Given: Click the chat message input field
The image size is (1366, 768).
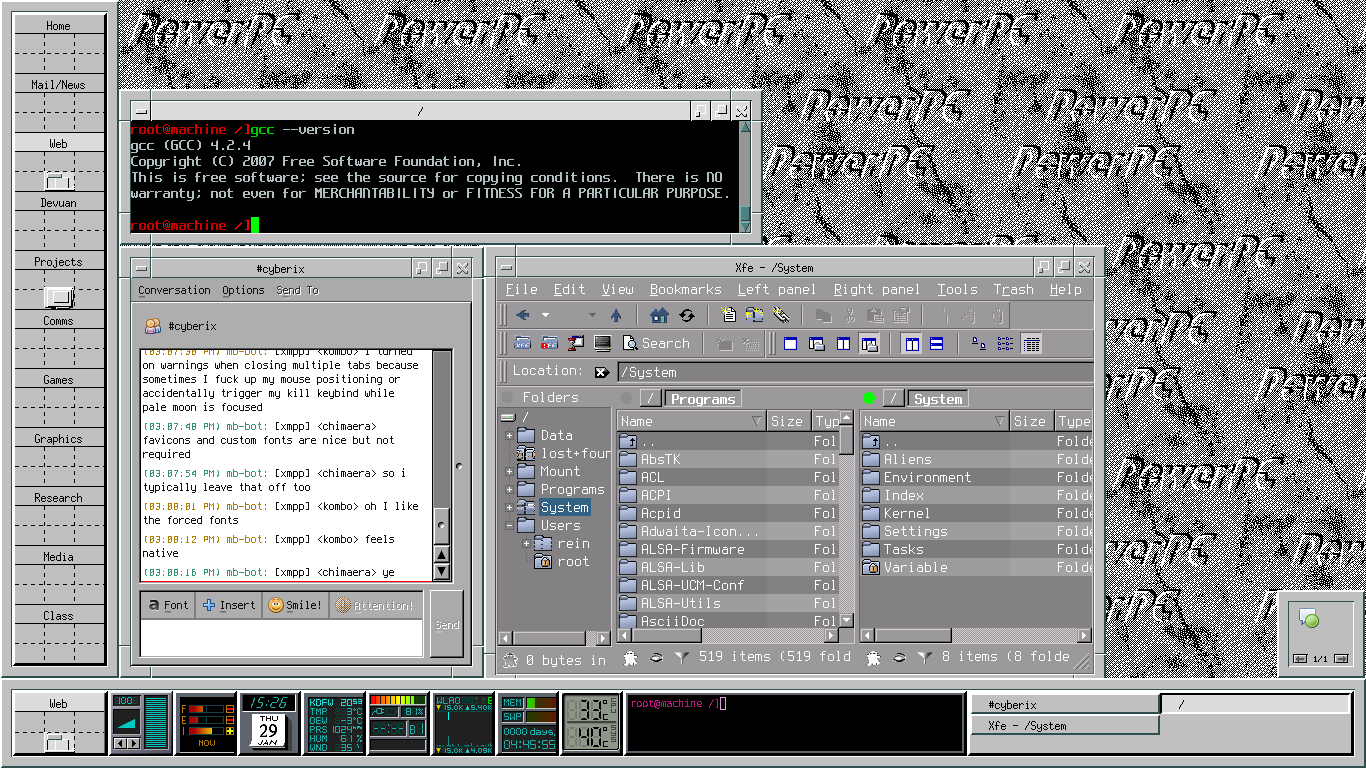Looking at the screenshot, I should pos(280,637).
